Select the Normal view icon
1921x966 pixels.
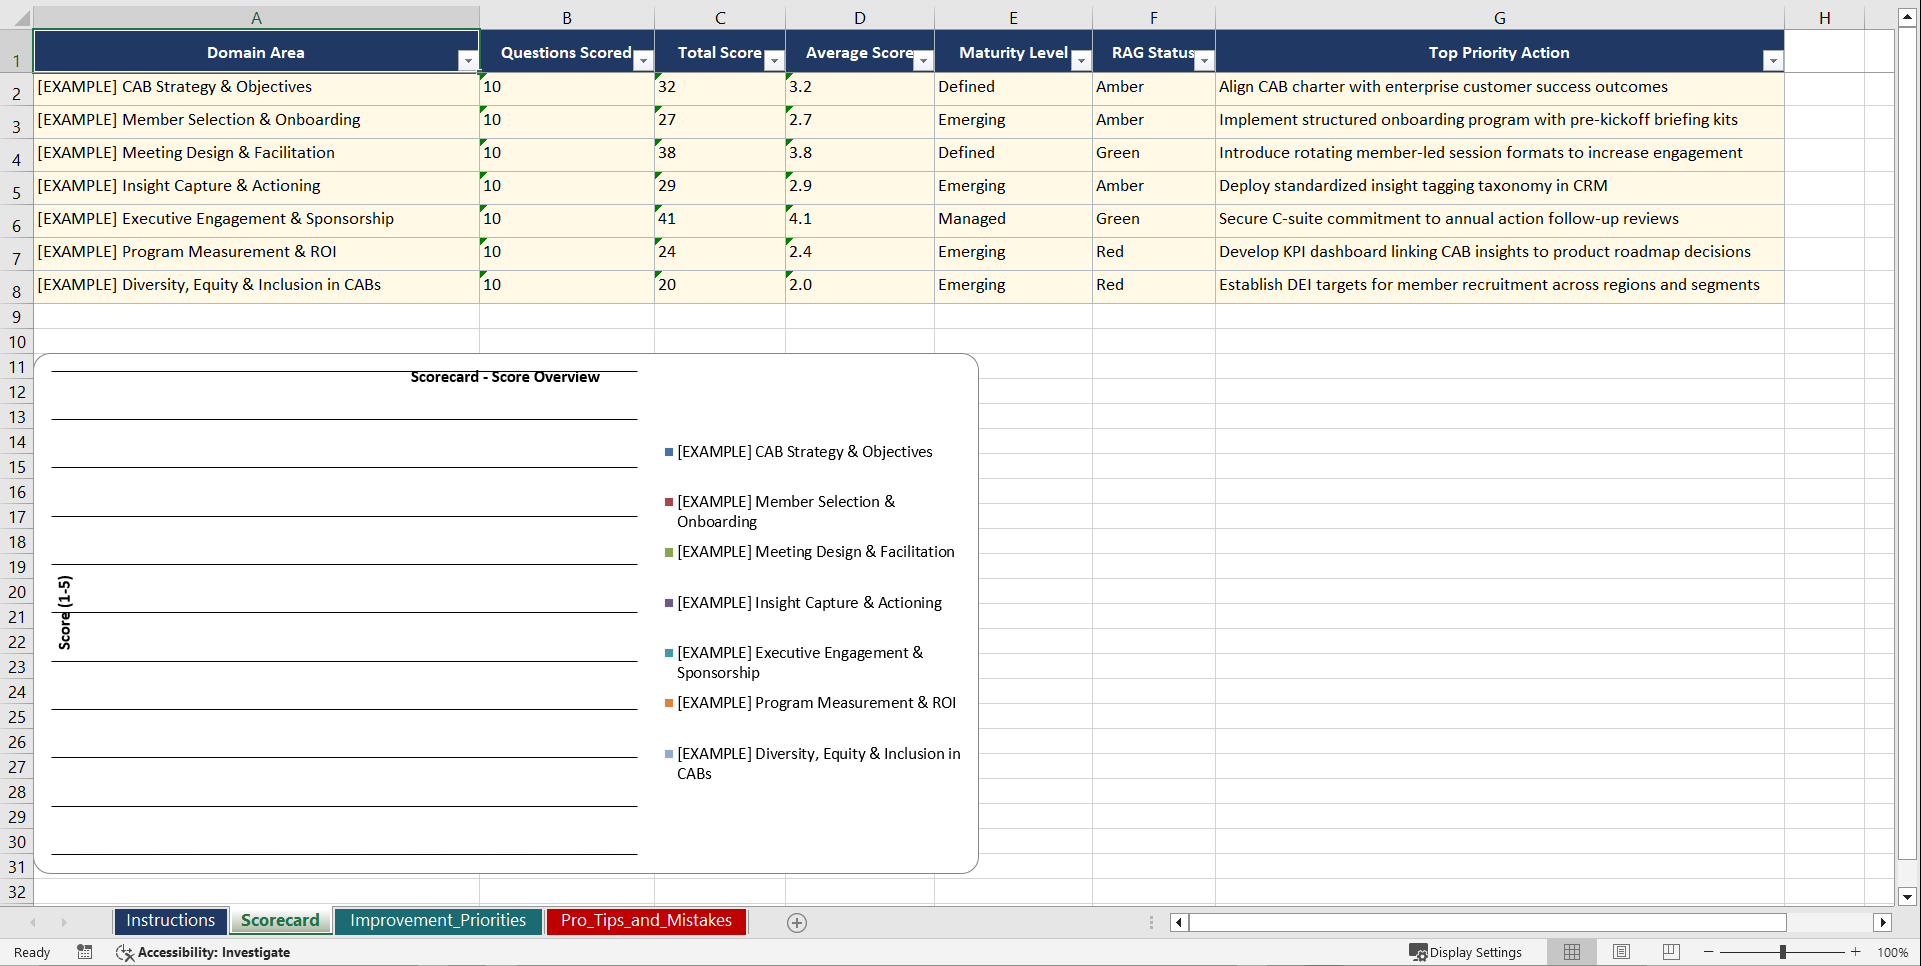1572,952
